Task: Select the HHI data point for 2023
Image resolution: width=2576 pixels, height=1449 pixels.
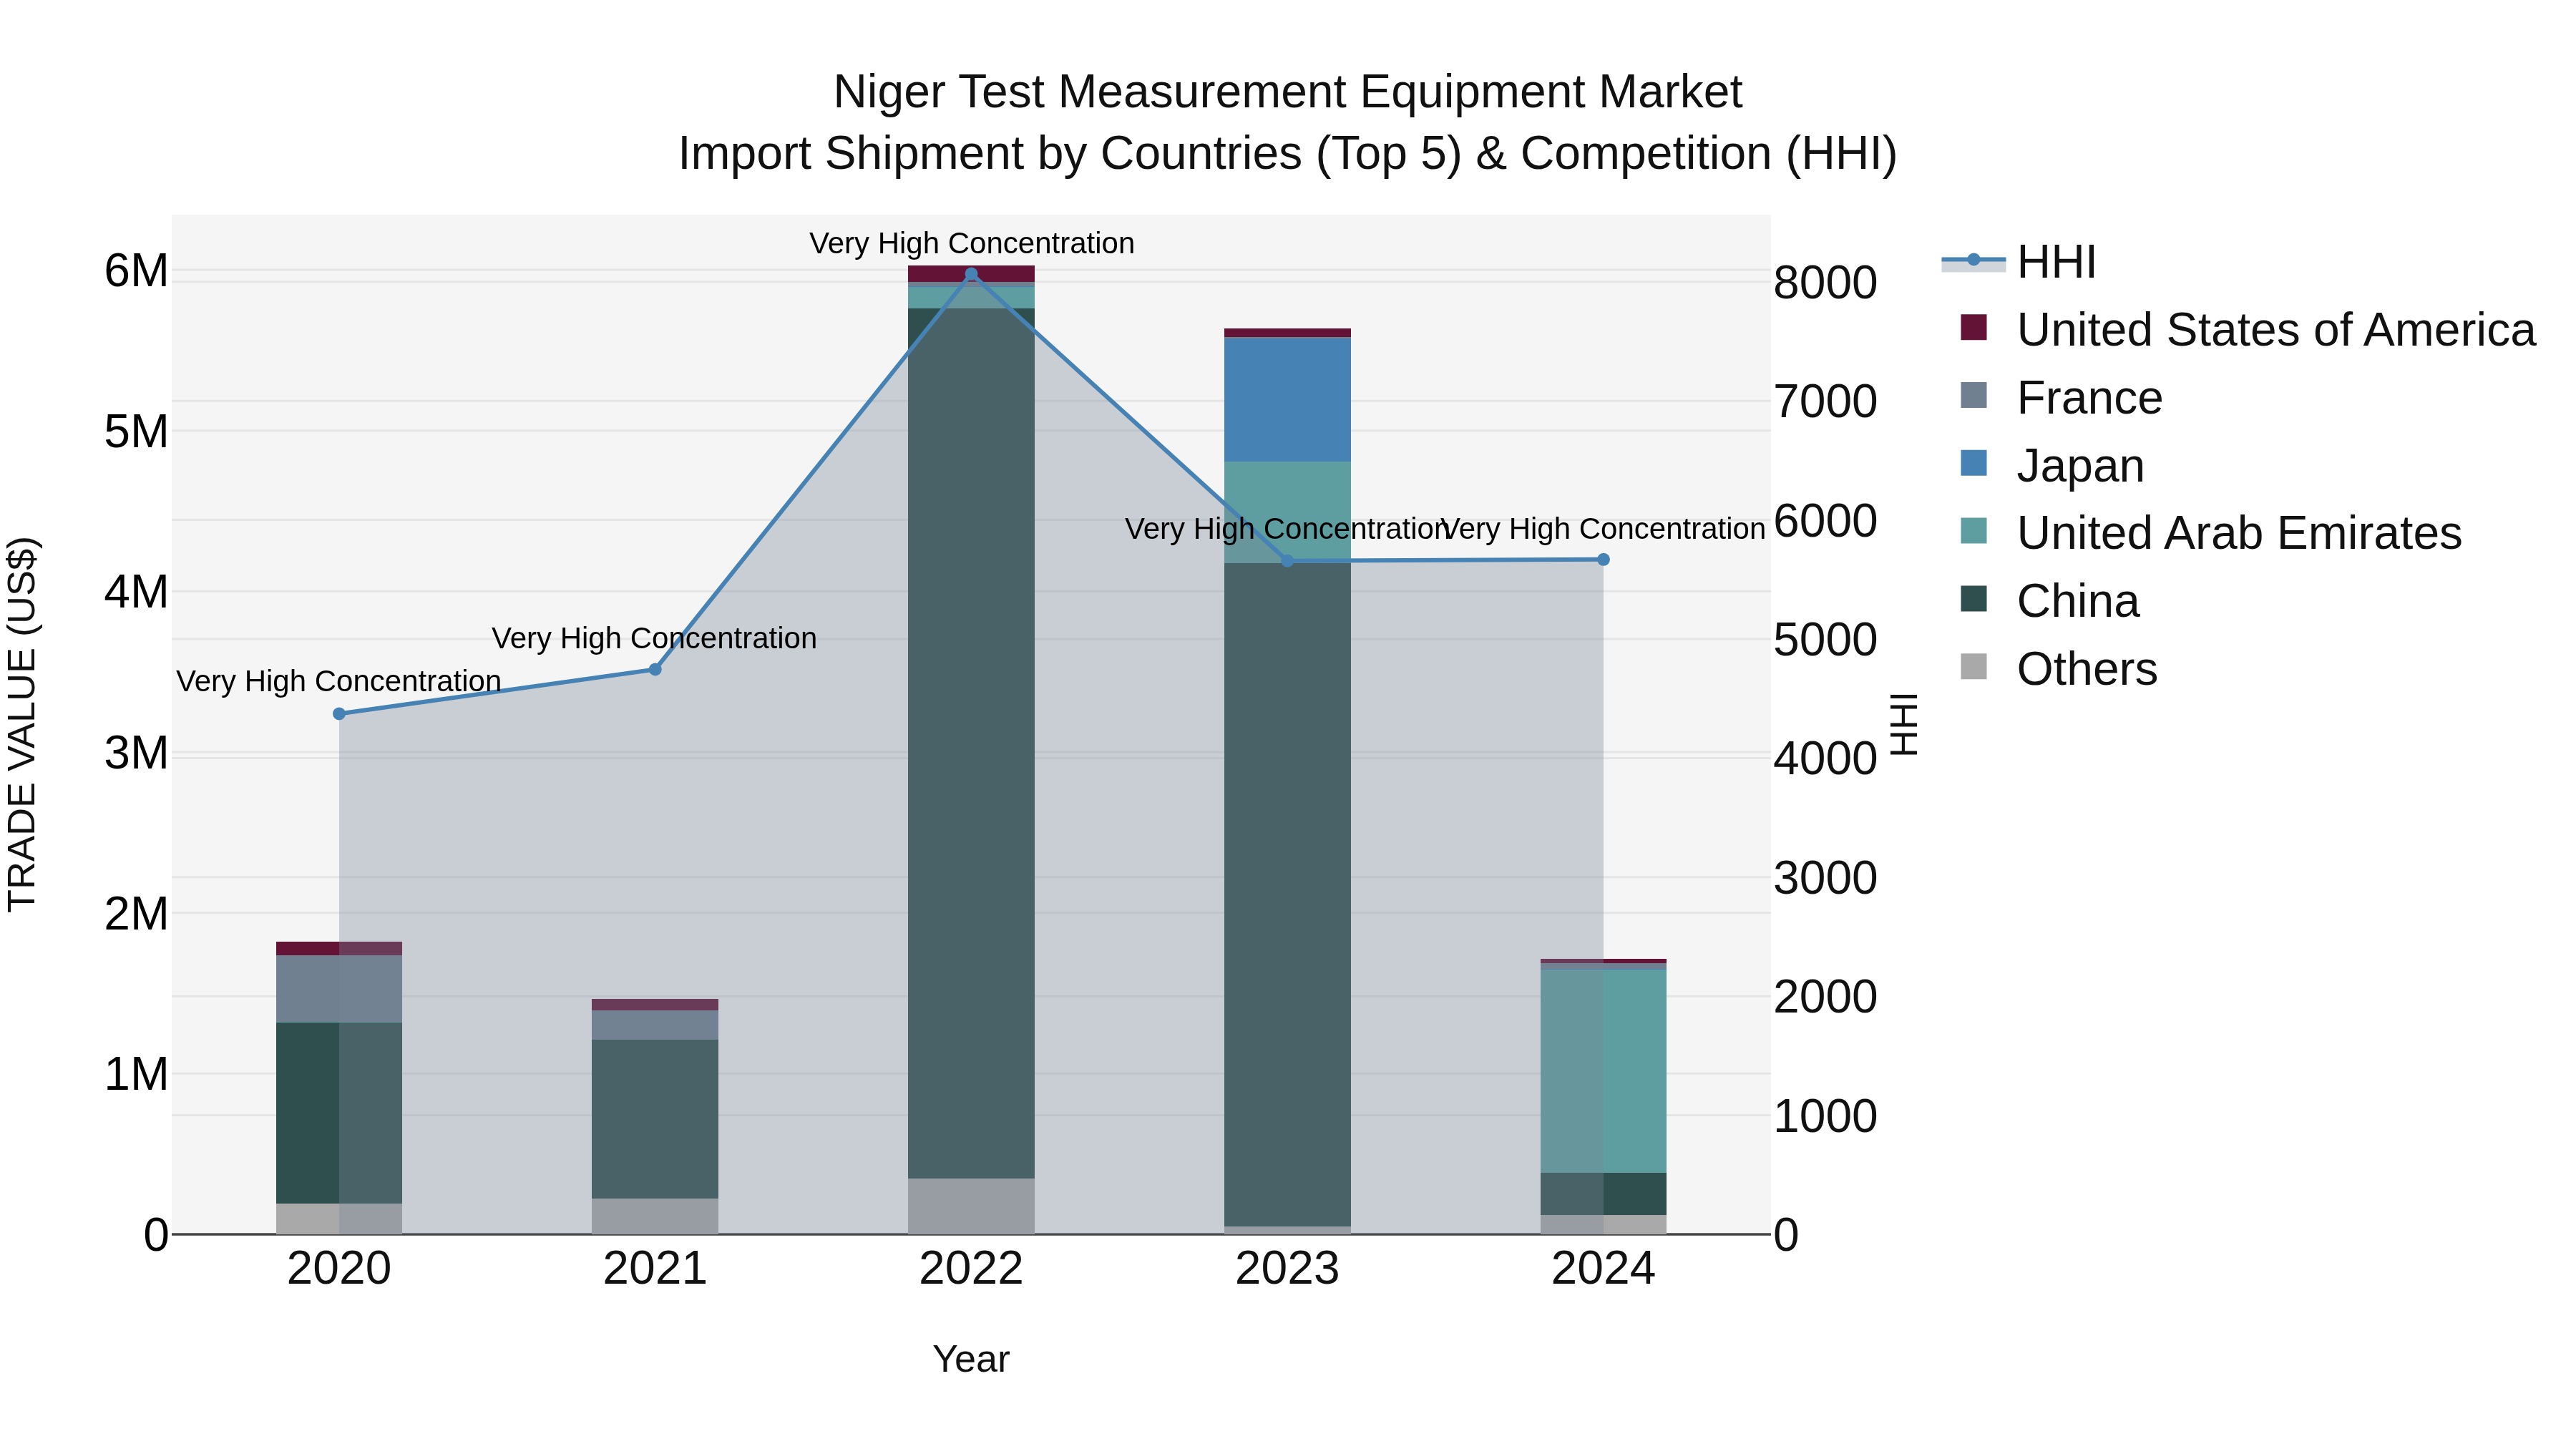Action: (1287, 561)
